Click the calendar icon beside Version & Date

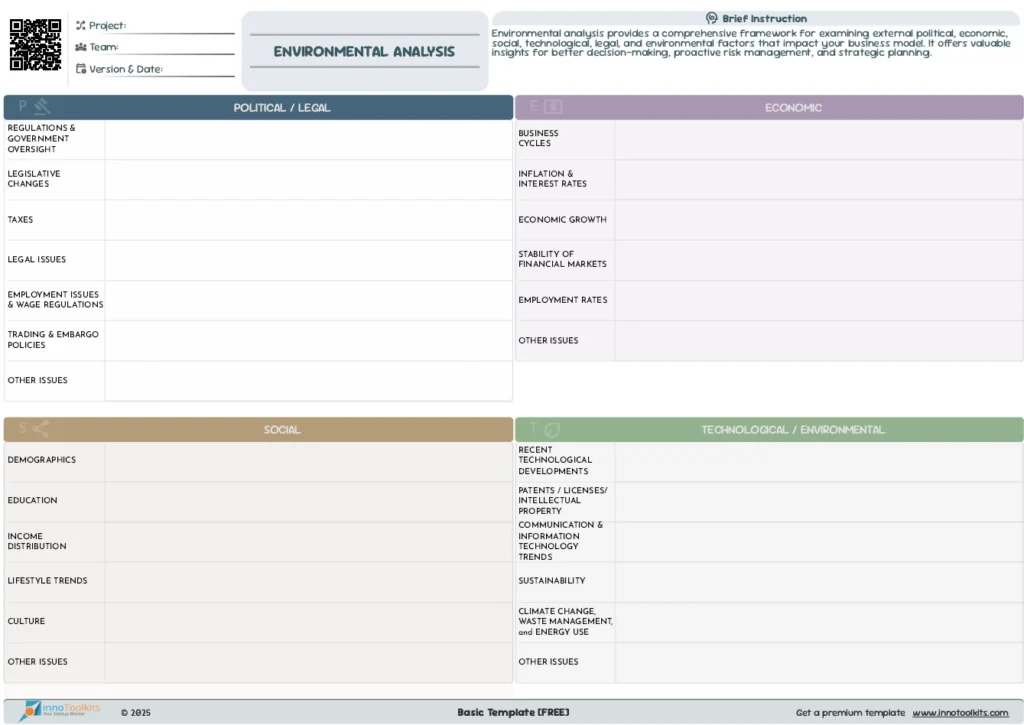point(81,69)
